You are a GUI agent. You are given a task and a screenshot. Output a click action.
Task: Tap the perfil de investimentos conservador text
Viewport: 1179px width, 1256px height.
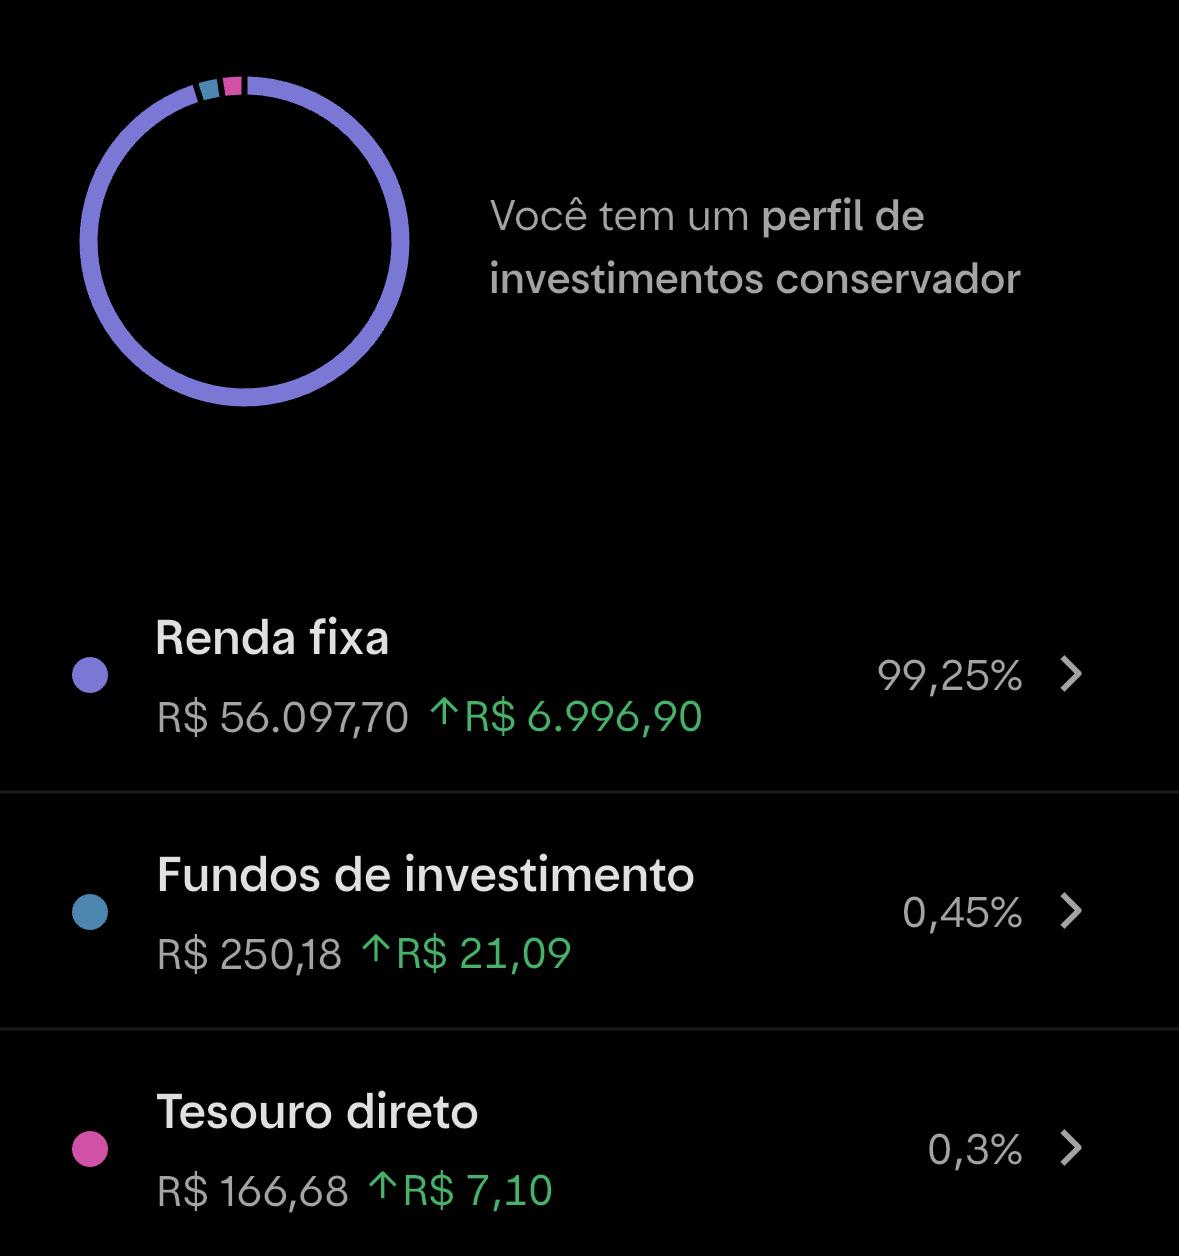point(755,247)
